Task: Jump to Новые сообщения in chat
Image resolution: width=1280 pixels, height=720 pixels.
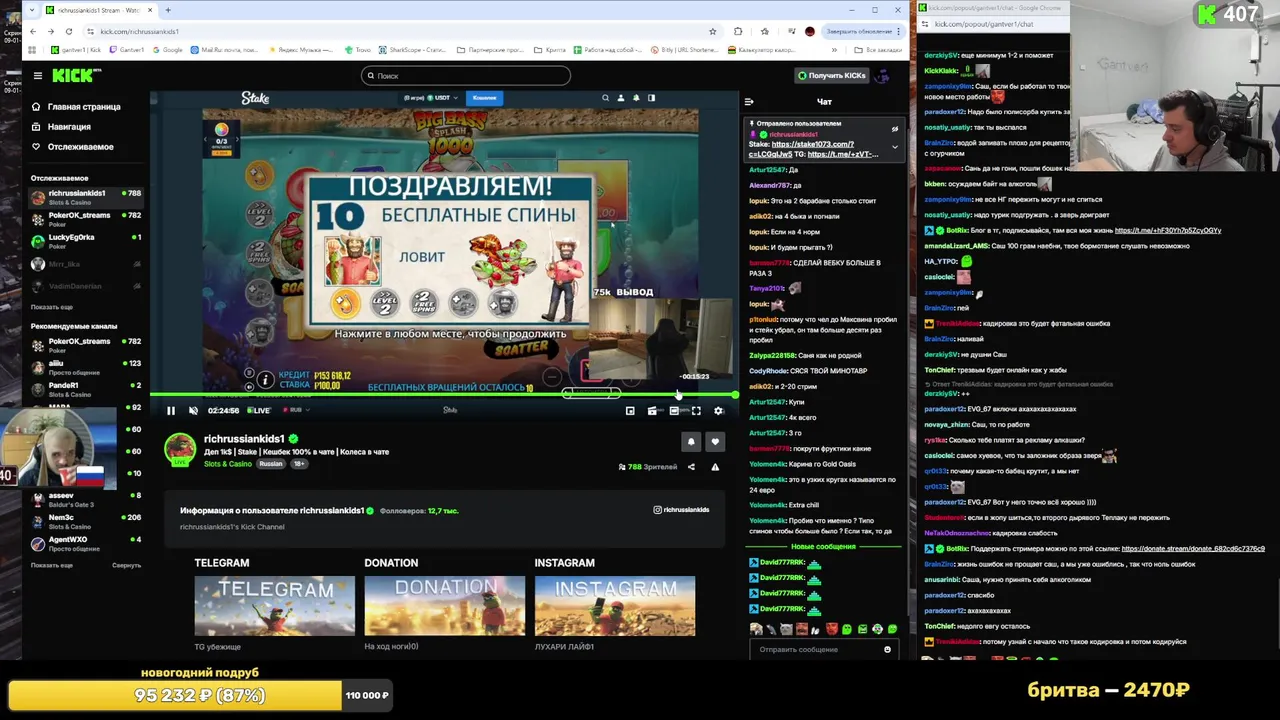Action: coord(823,546)
